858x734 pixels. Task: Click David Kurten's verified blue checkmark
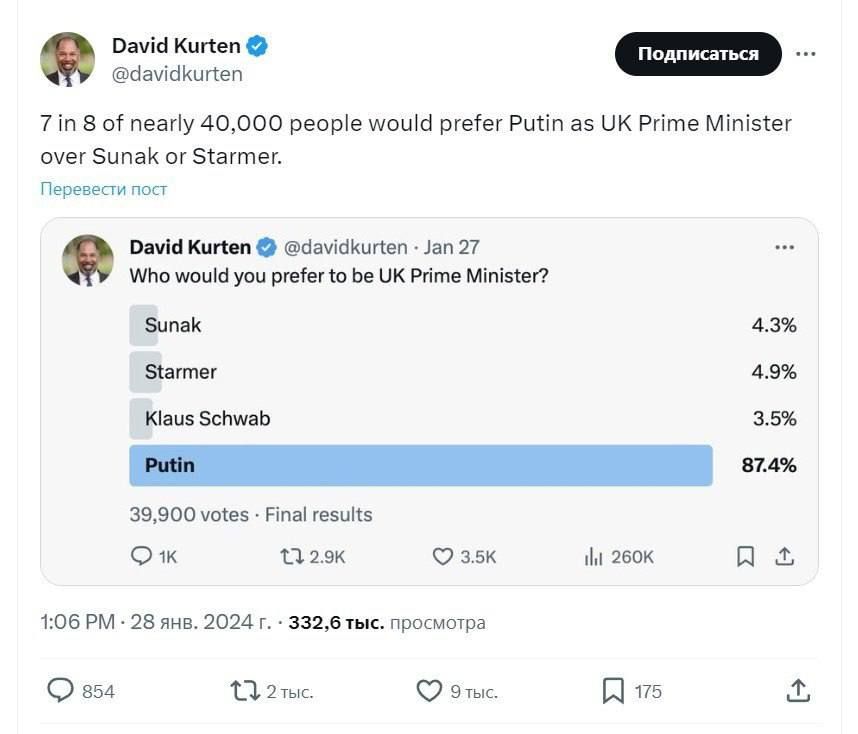(x=258, y=45)
